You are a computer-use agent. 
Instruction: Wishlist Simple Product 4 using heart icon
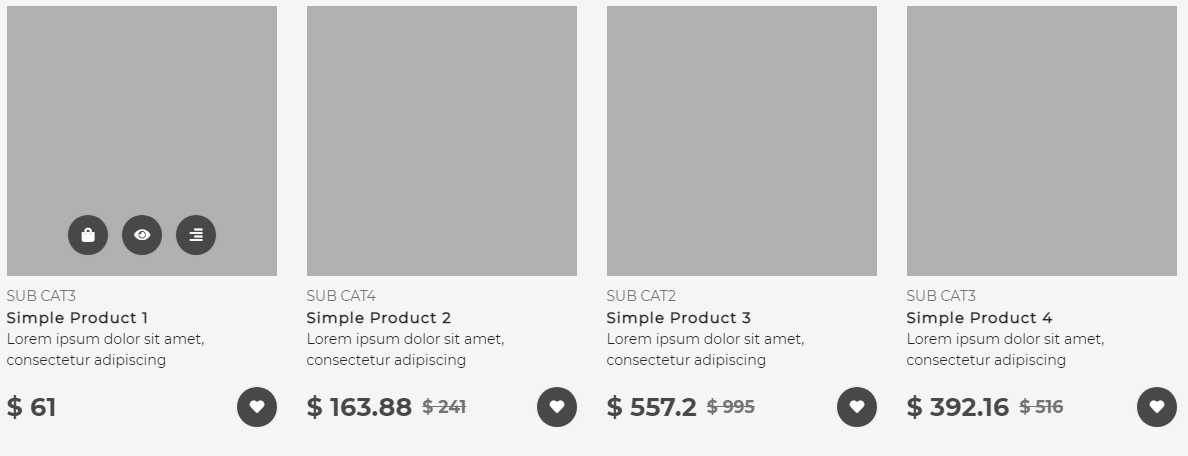pos(1157,407)
